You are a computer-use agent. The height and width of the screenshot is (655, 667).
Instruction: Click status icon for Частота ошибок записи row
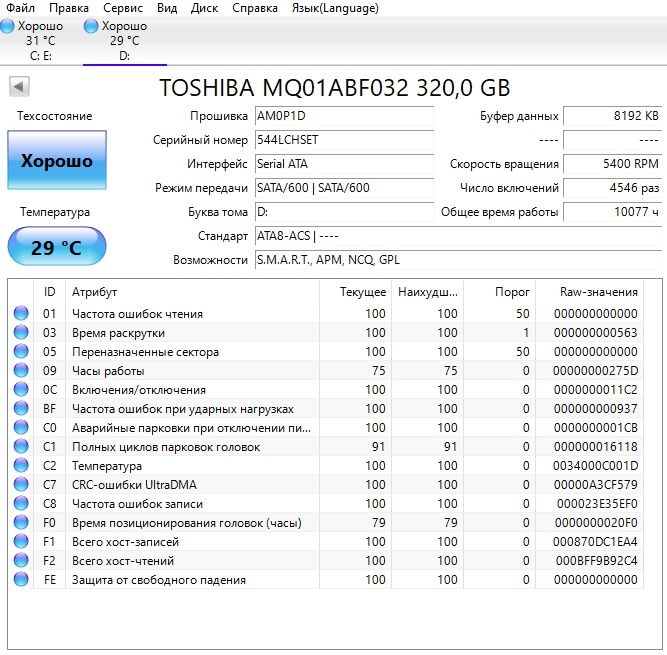click(21, 503)
